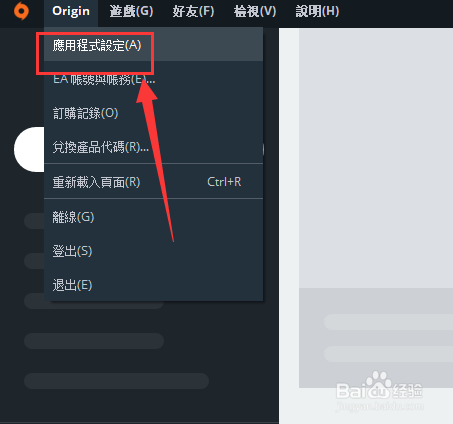
Task: Select 應用程式設定(A) from the Origin menu
Action: click(x=153, y=45)
